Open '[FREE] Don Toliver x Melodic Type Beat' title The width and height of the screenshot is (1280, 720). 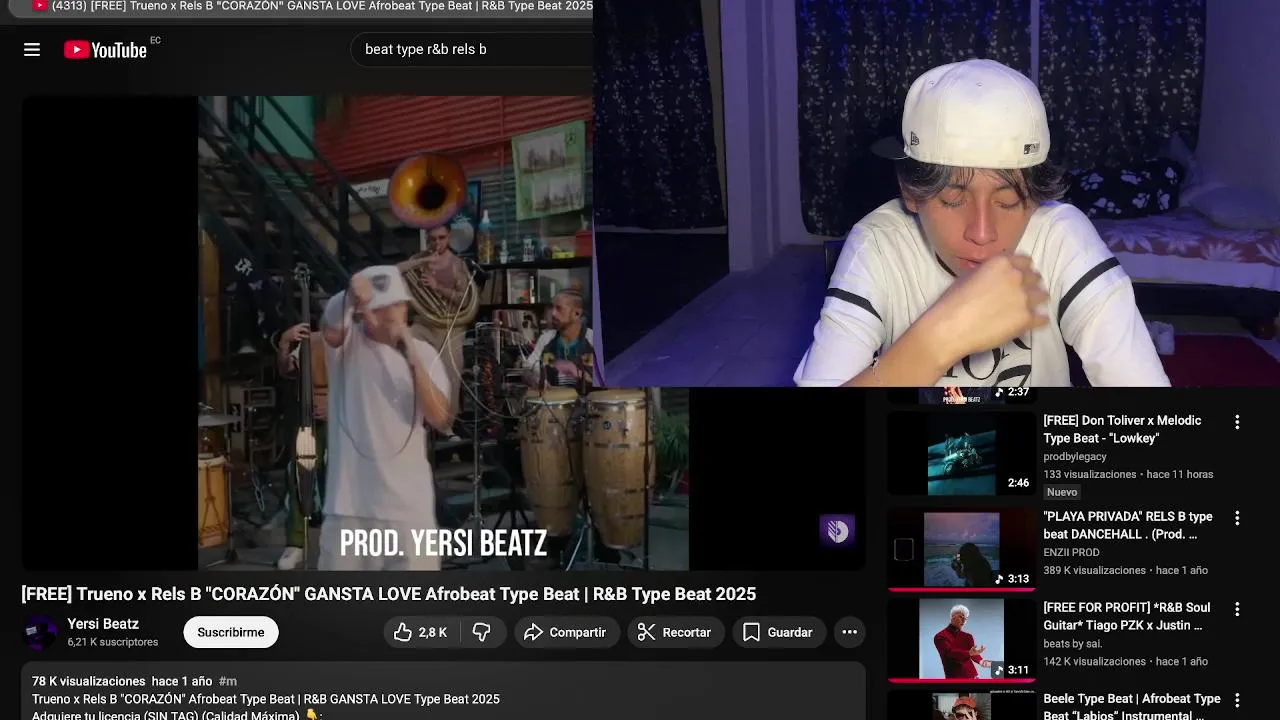point(1122,429)
